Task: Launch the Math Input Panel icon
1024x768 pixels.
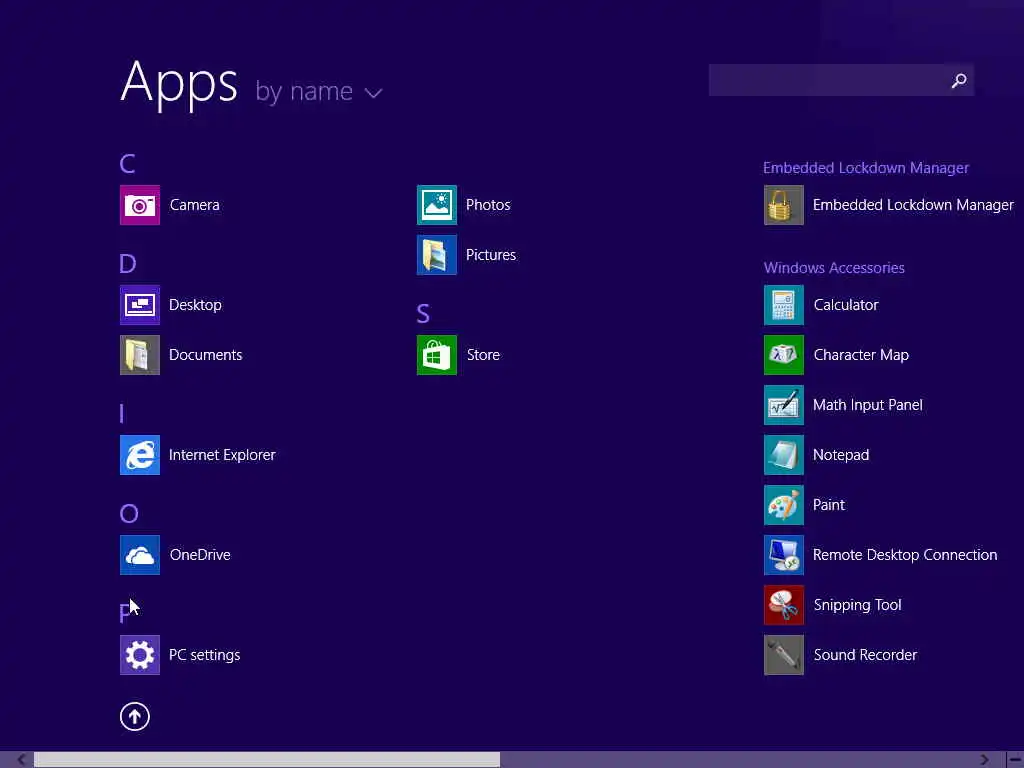Action: click(x=784, y=405)
